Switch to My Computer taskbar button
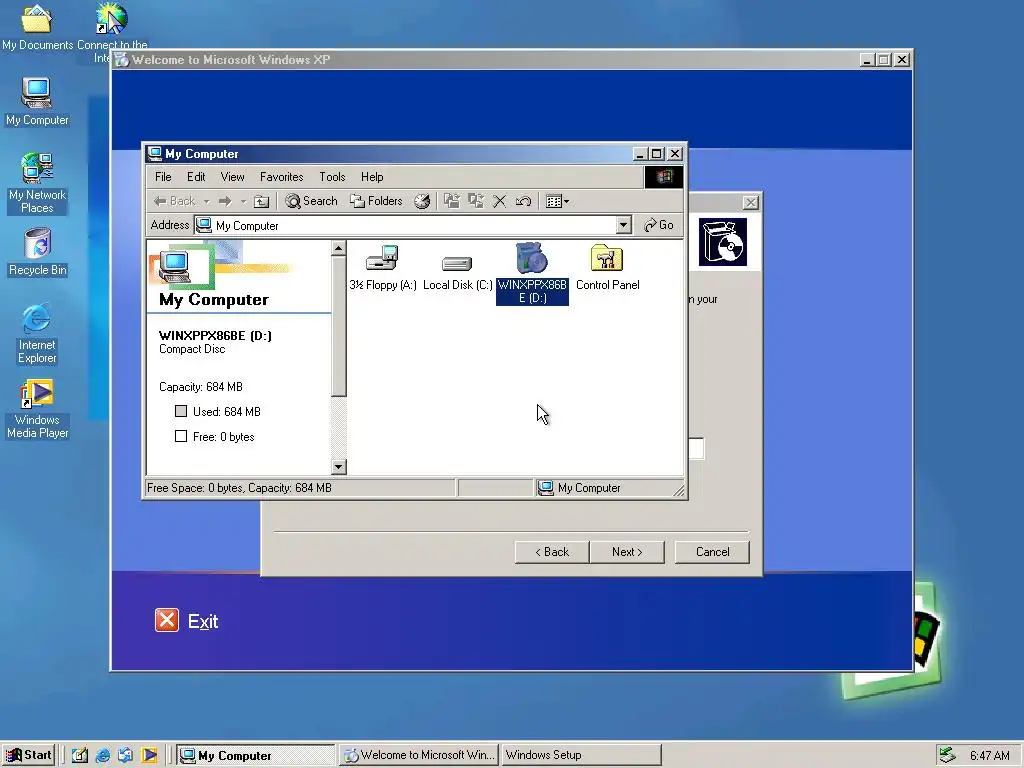This screenshot has width=1024, height=768. click(x=256, y=756)
